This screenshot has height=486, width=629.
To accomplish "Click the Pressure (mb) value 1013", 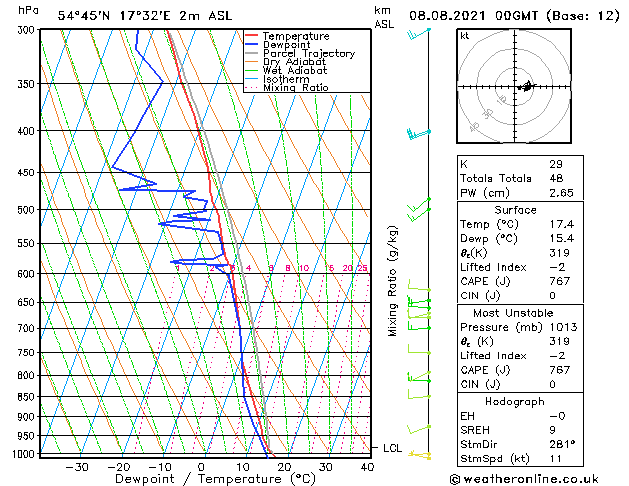I will (564, 327).
